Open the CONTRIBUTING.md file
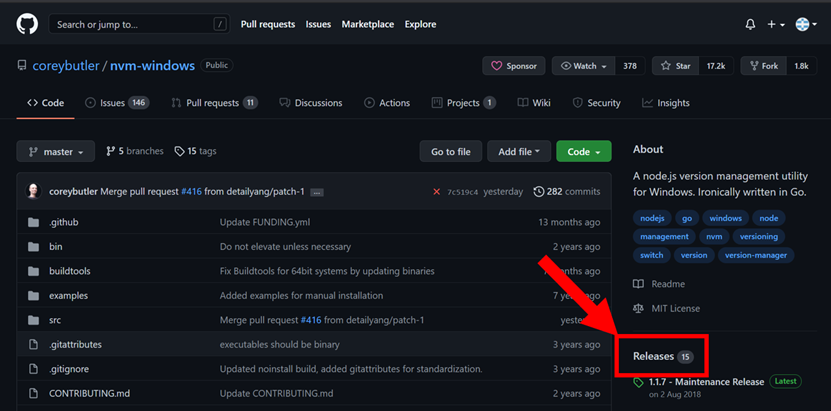Viewport: 831px width, 411px height. click(90, 394)
